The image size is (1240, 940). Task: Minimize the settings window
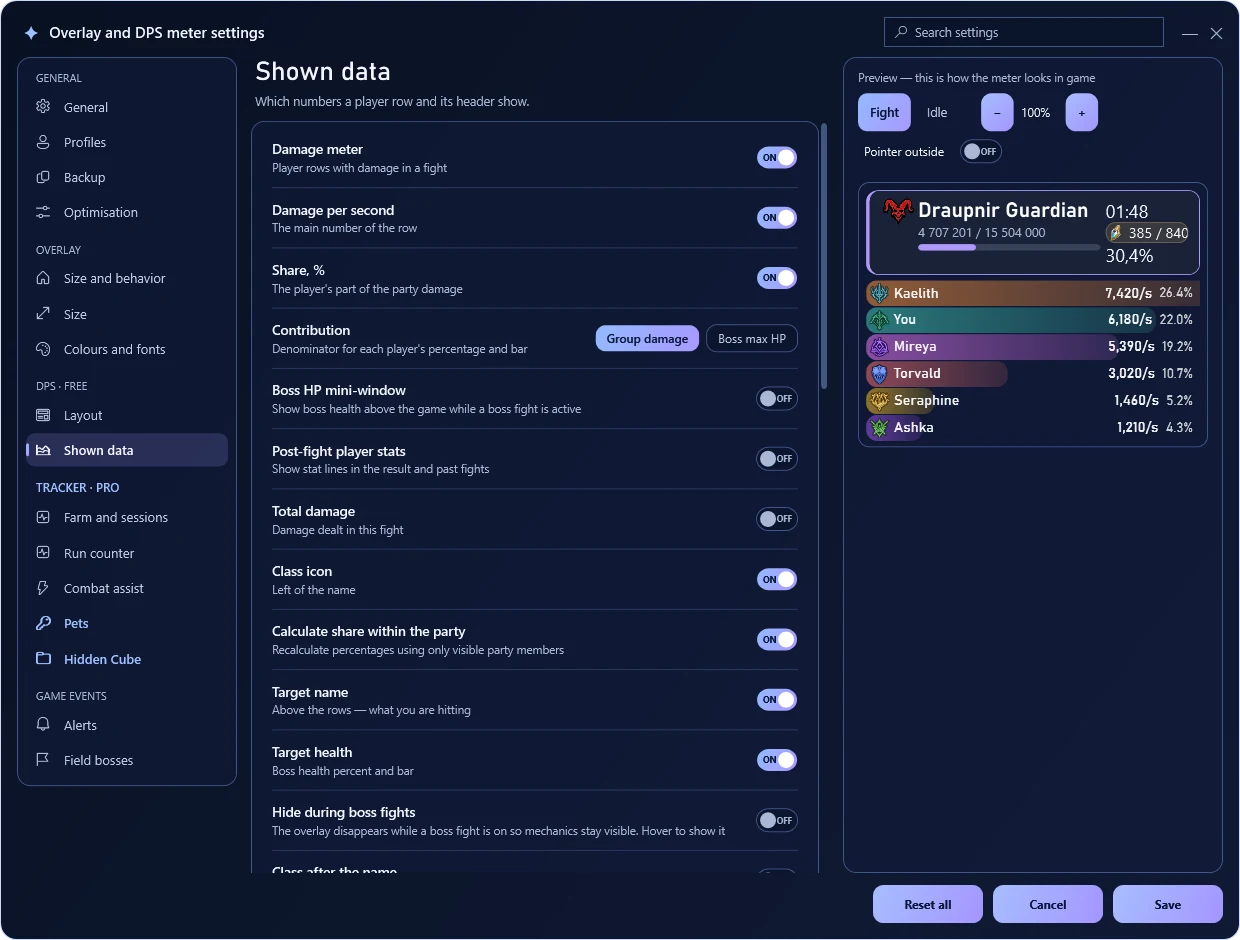click(1190, 33)
